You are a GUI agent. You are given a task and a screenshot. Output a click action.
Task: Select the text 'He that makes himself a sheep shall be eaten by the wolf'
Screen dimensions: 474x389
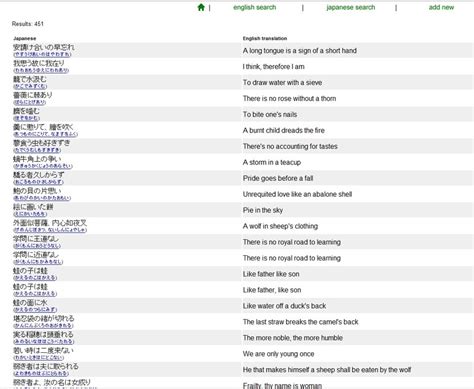point(327,370)
